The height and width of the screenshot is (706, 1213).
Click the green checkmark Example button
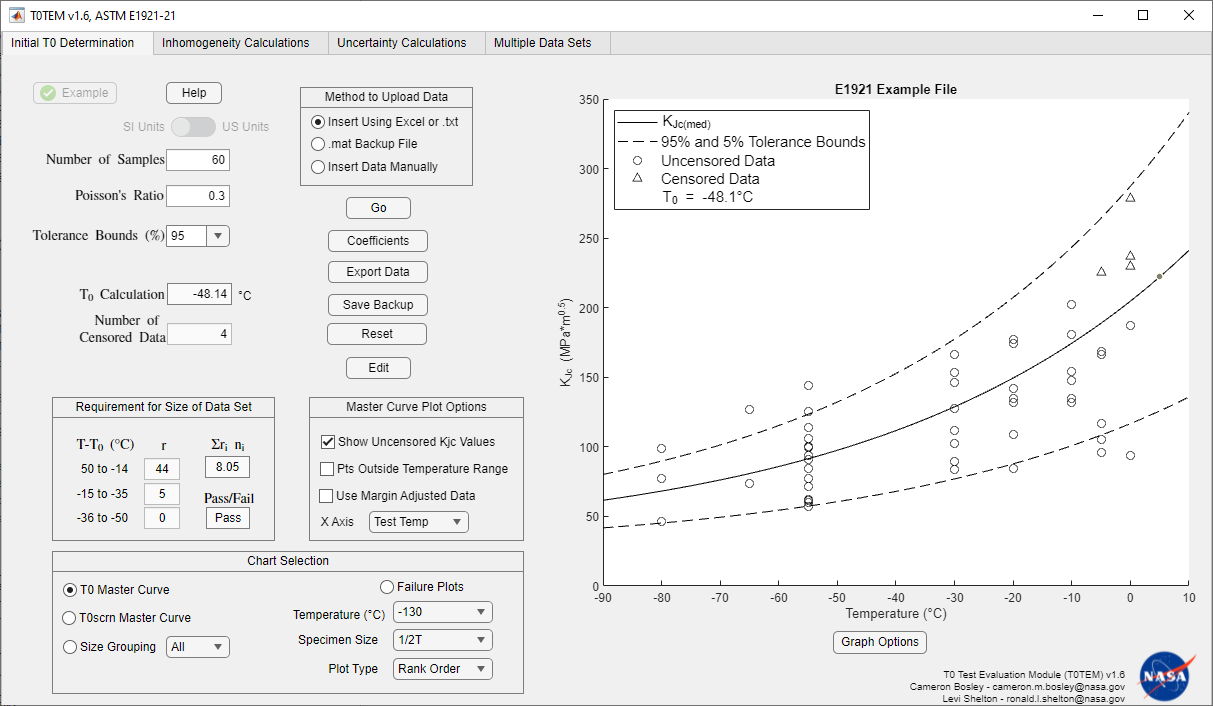click(x=75, y=93)
